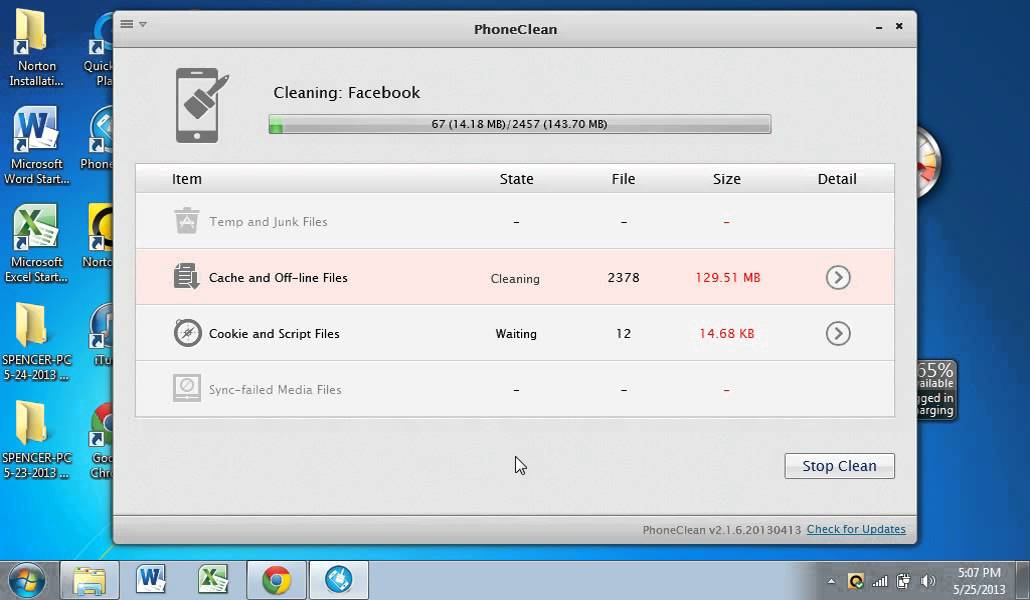1030x600 pixels.
Task: Click the 129.51 MB size value
Action: (727, 277)
